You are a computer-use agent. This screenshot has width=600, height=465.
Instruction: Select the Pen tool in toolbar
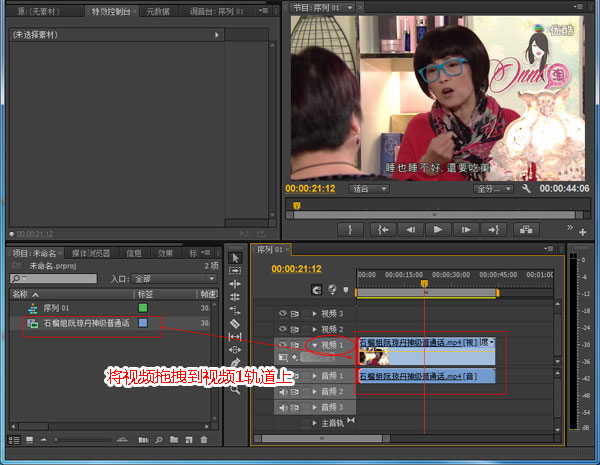[235, 362]
